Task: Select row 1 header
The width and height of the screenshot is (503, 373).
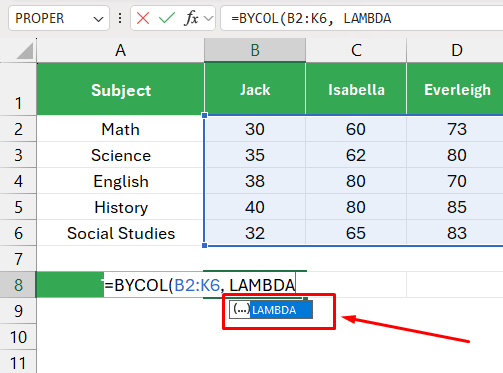Action: pyautogui.click(x=18, y=89)
